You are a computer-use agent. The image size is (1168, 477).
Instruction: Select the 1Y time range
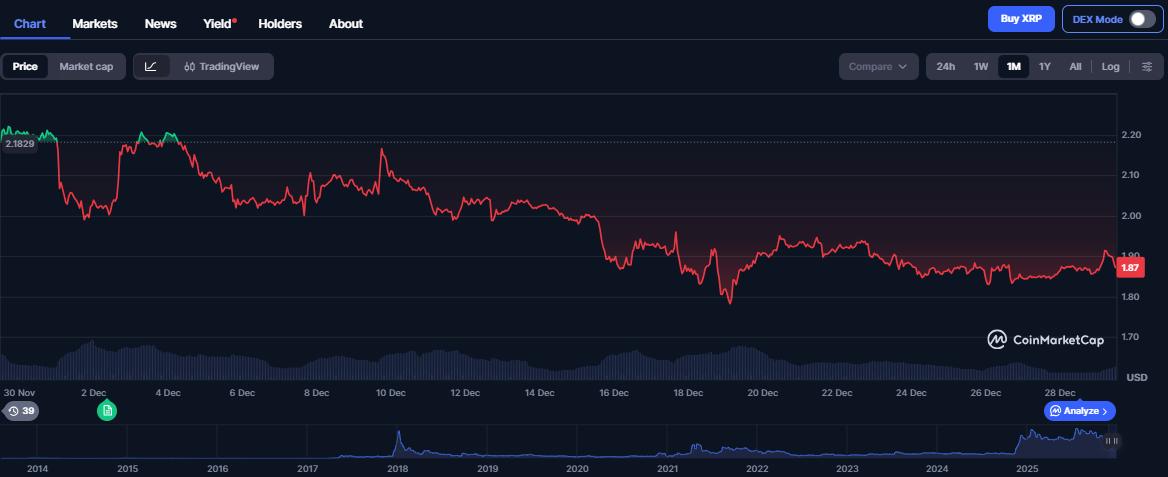(1045, 67)
